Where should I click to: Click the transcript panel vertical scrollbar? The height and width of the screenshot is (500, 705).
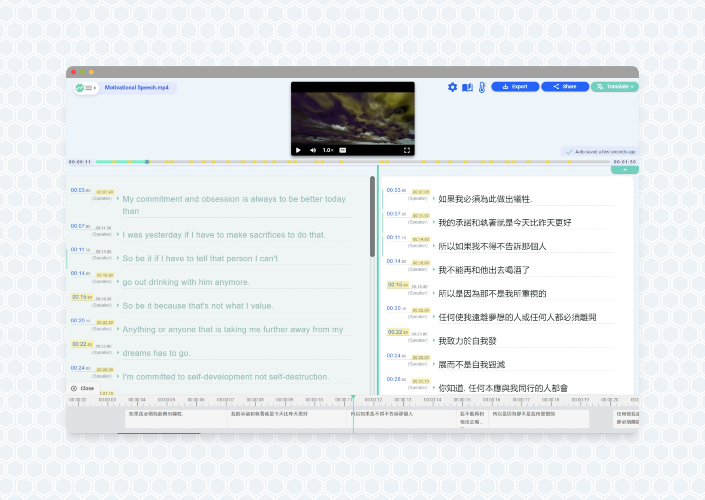[x=372, y=217]
